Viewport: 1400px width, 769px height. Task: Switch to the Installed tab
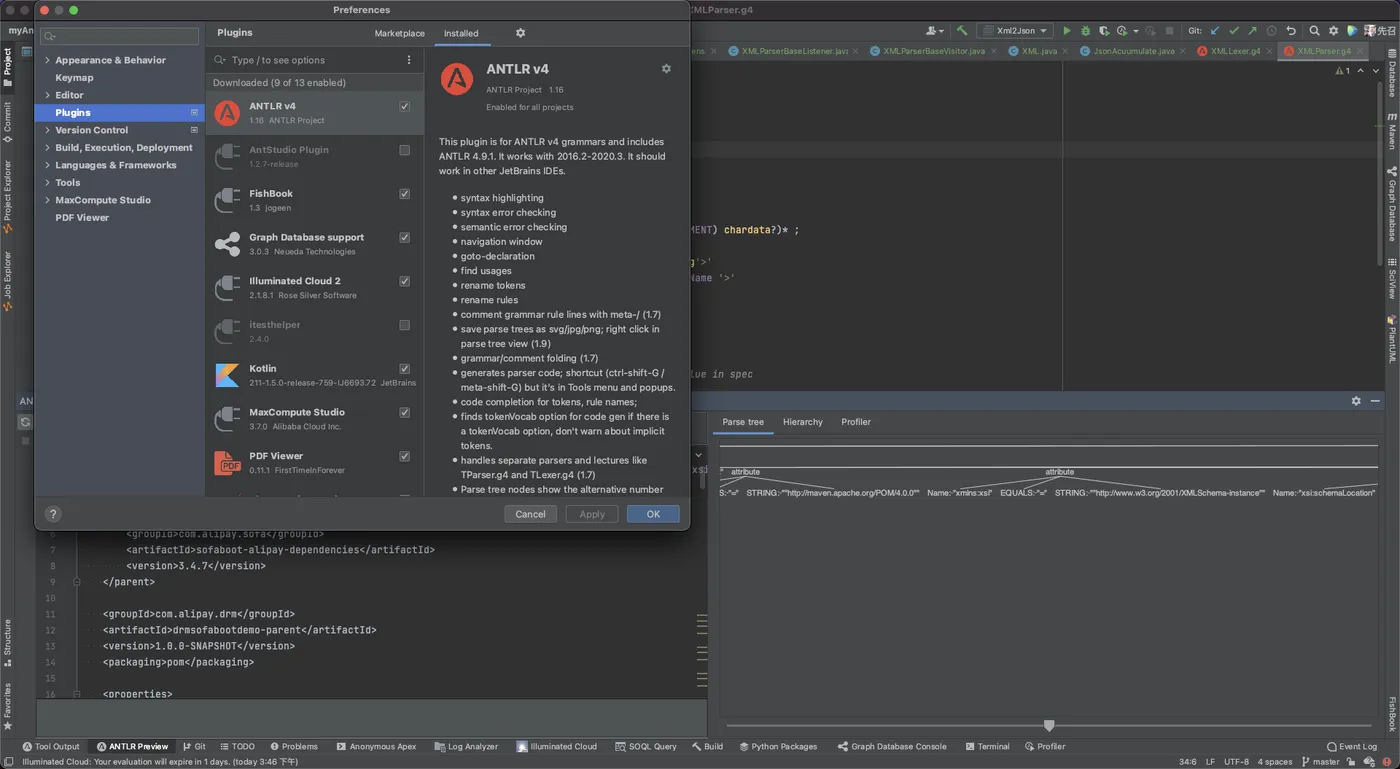pos(461,34)
